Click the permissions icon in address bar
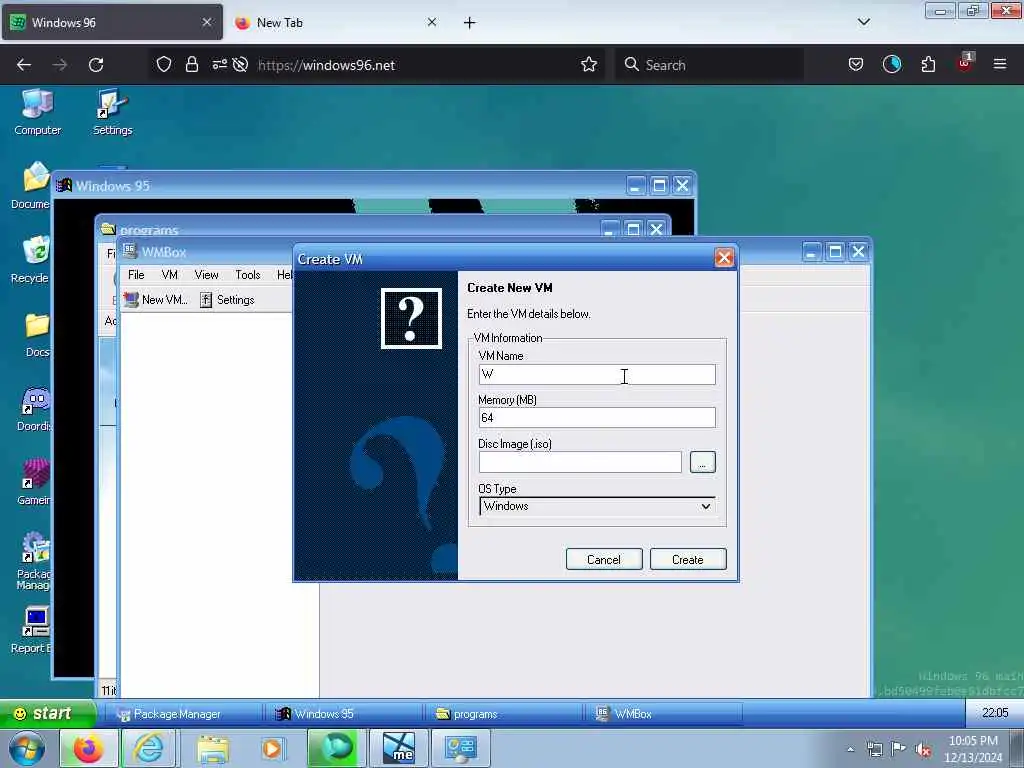Screen dimensions: 1024x768 (x=219, y=65)
